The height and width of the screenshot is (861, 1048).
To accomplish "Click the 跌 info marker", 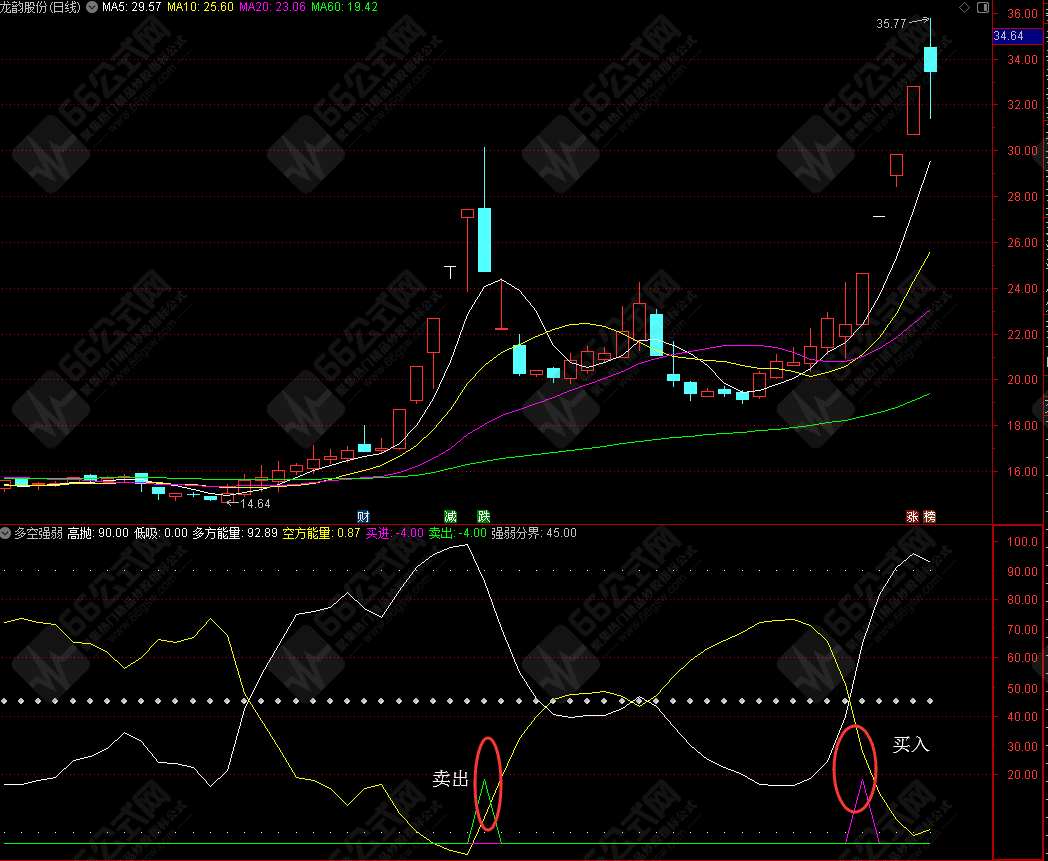I will pyautogui.click(x=484, y=516).
